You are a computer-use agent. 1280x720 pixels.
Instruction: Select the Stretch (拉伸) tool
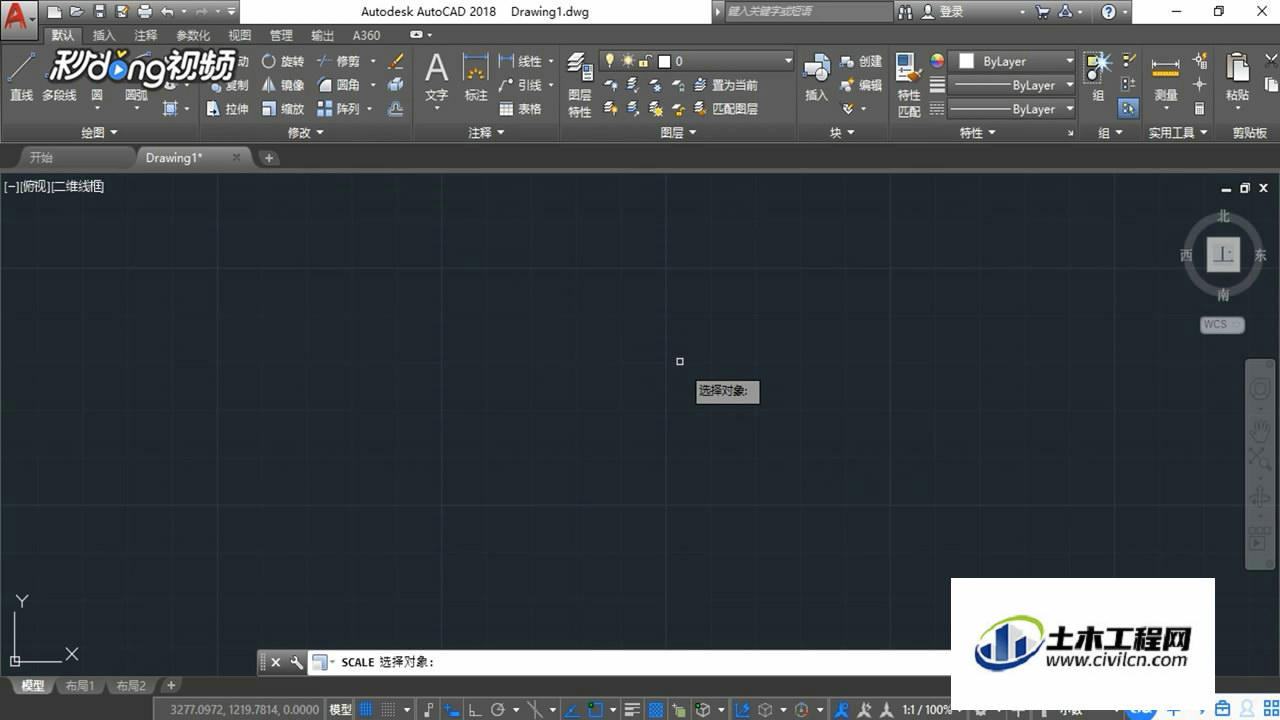point(228,109)
